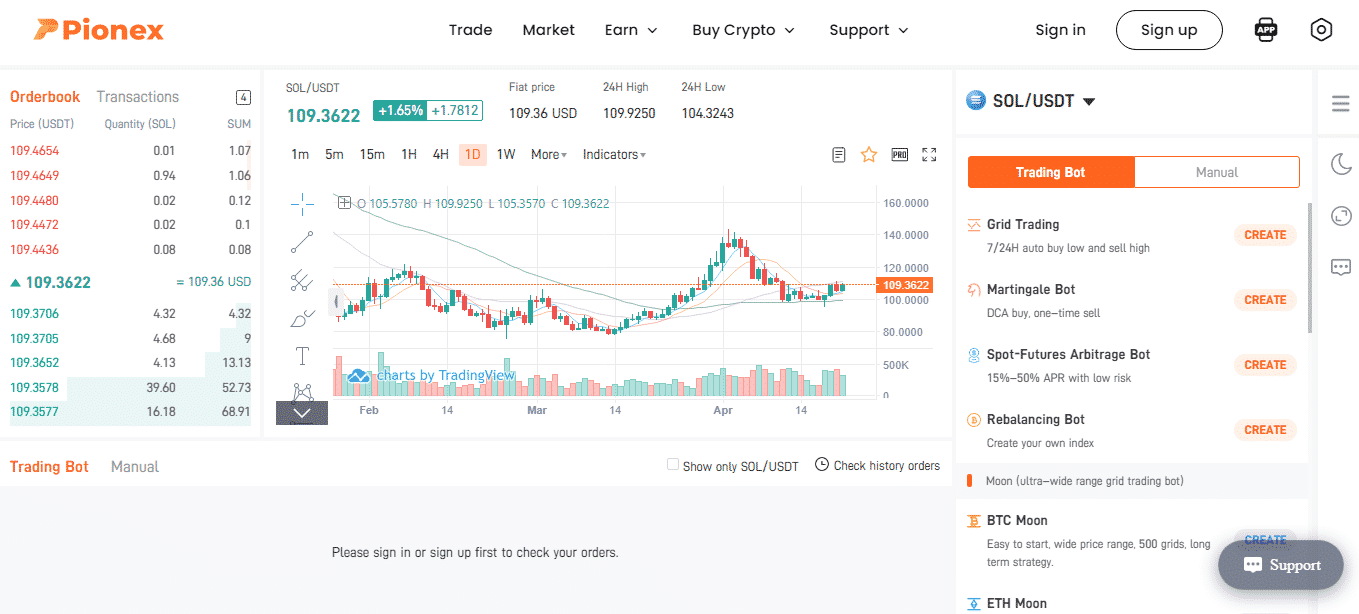This screenshot has height=614, width=1359.
Task: Expand the More timeframes dropdown
Action: [549, 154]
